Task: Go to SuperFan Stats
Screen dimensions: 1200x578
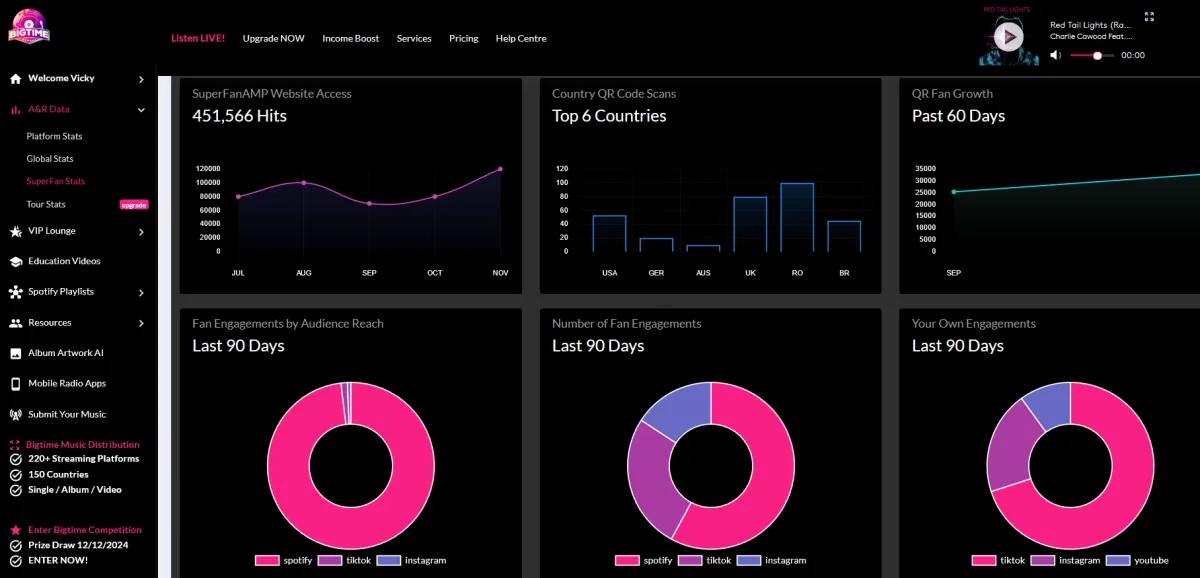Action: (56, 181)
